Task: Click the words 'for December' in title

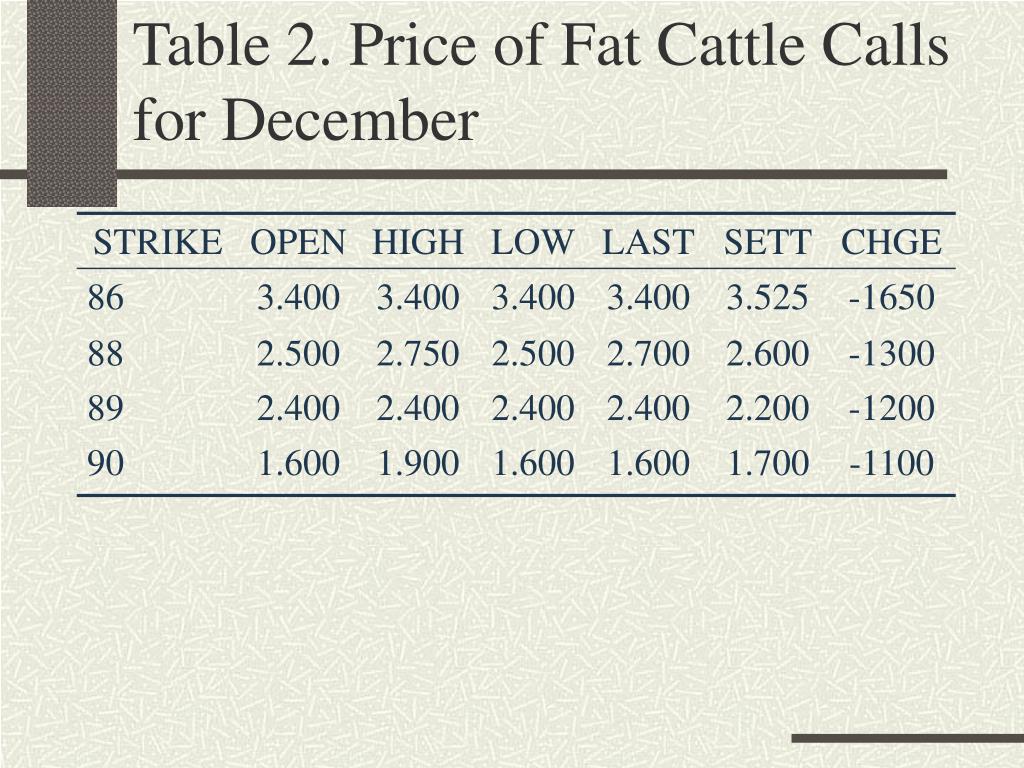Action: coord(306,120)
